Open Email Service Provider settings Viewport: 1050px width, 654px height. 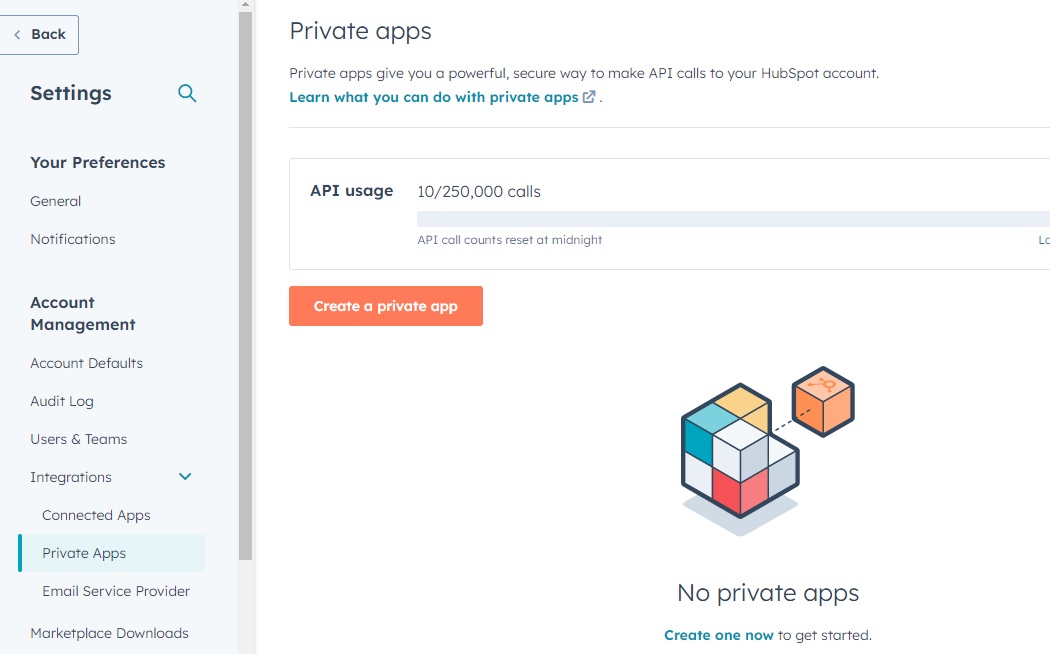point(116,591)
